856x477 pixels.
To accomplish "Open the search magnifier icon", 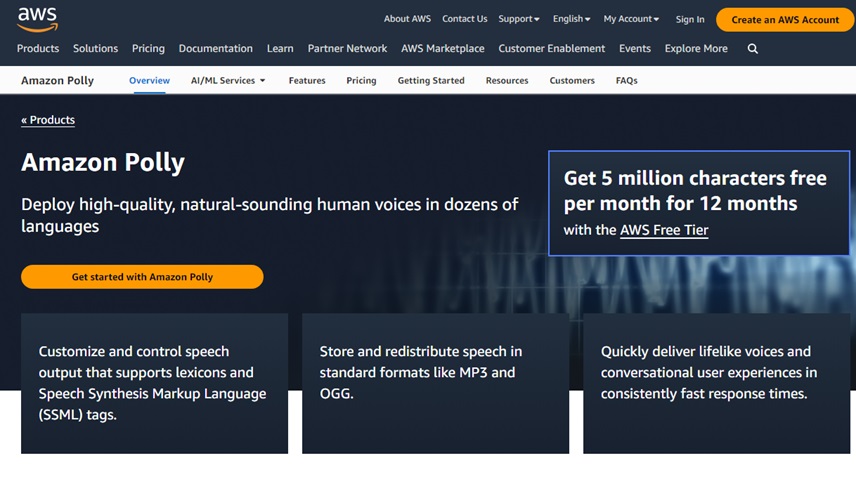I will tap(752, 49).
